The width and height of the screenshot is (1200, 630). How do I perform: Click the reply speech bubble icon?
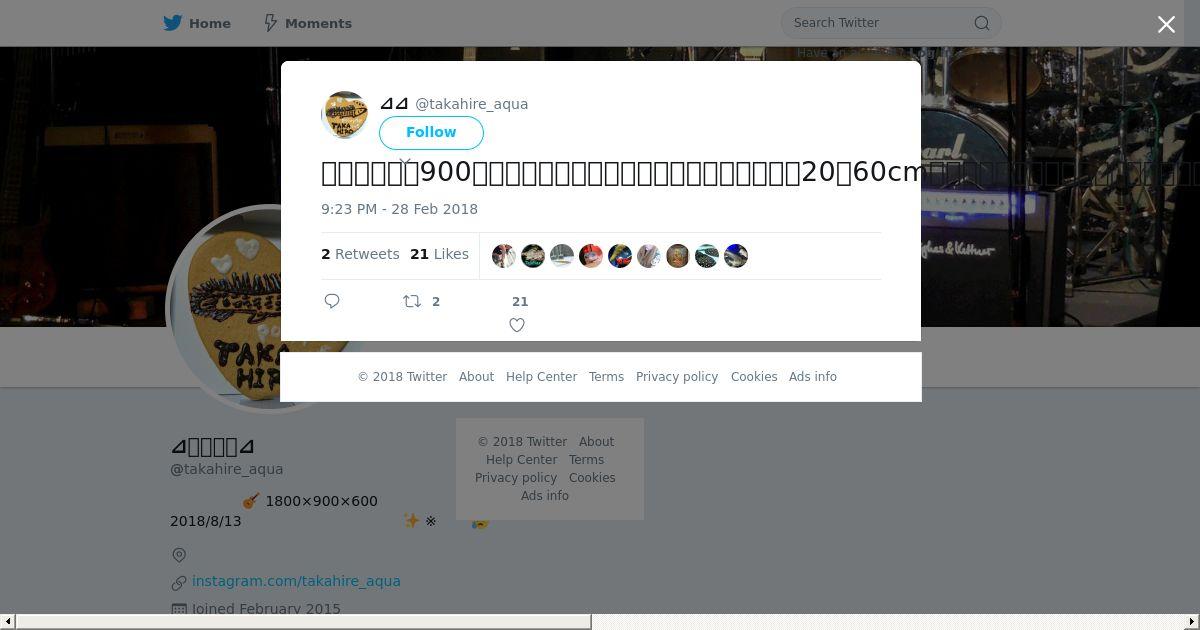click(x=332, y=301)
